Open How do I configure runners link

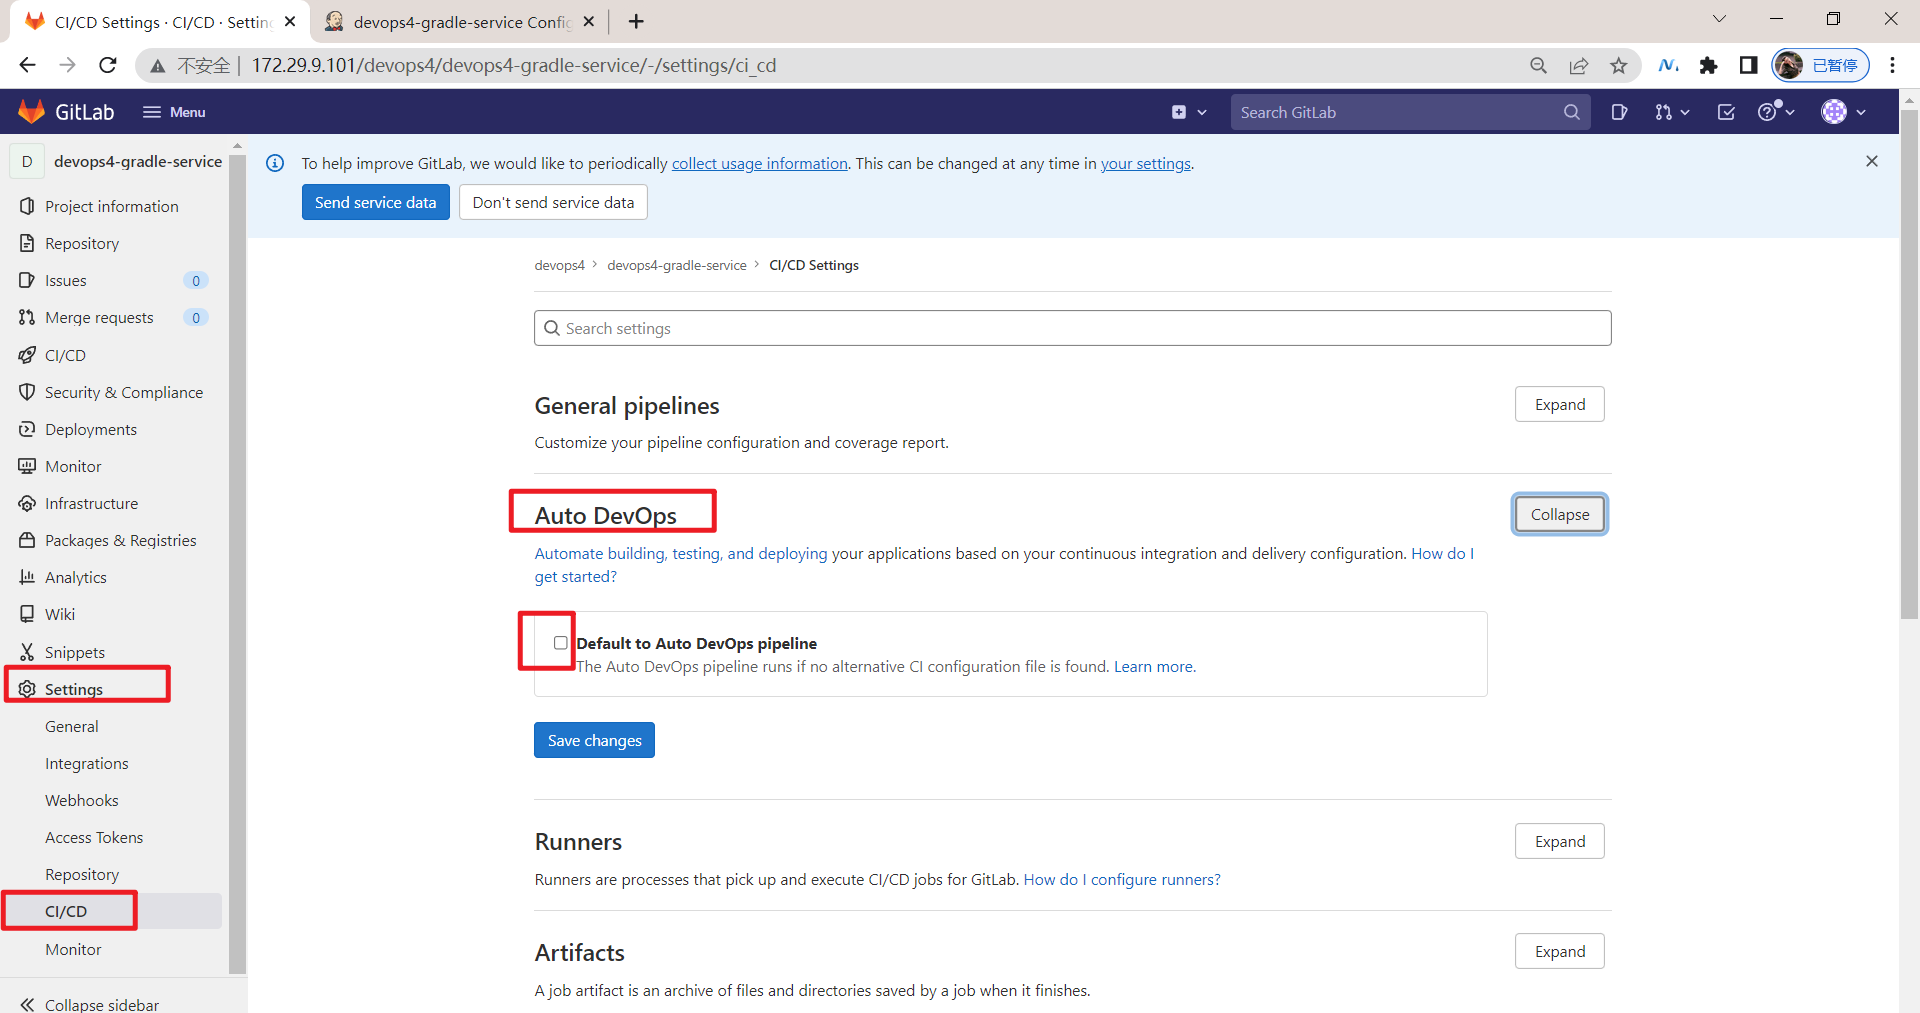tap(1122, 879)
